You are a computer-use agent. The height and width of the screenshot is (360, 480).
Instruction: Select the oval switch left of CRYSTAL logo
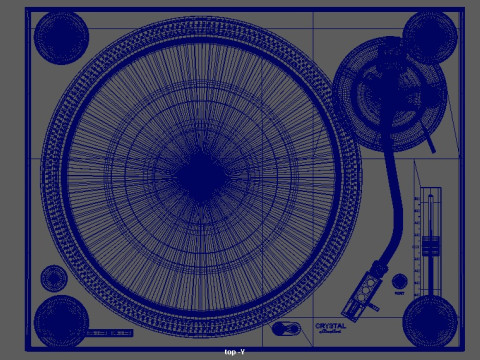click(x=286, y=329)
